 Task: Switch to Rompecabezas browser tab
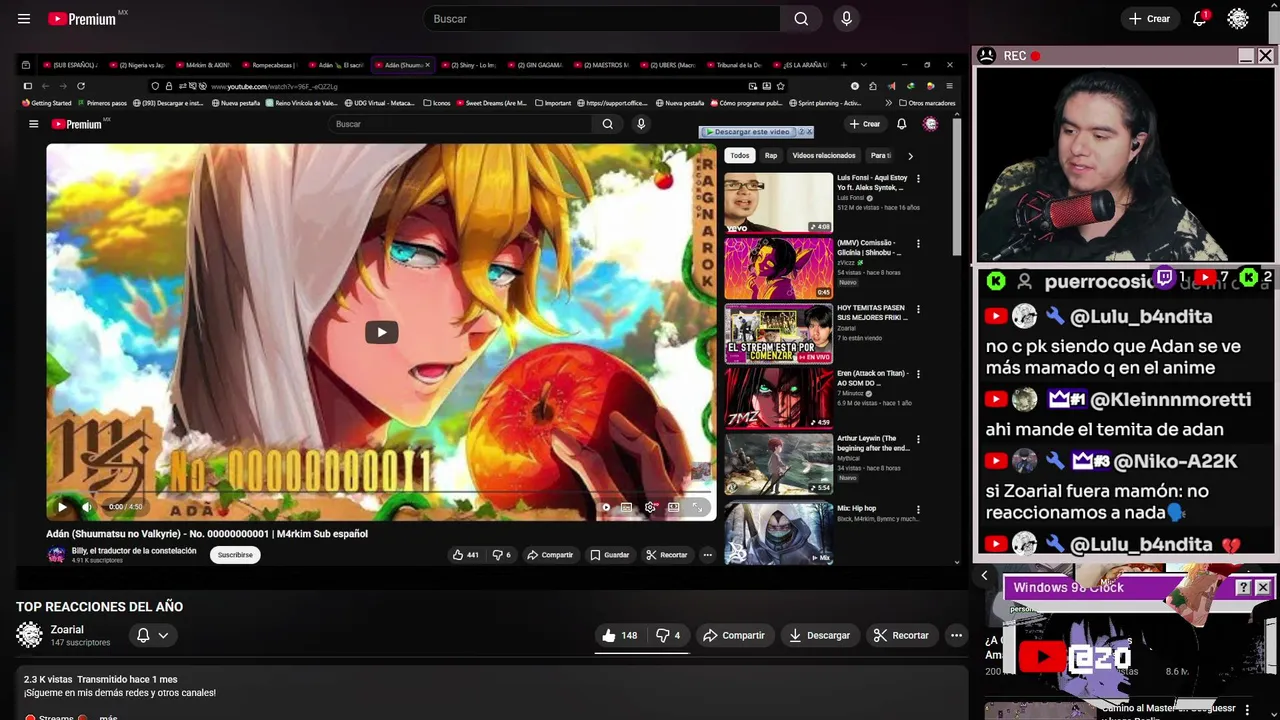(270, 65)
